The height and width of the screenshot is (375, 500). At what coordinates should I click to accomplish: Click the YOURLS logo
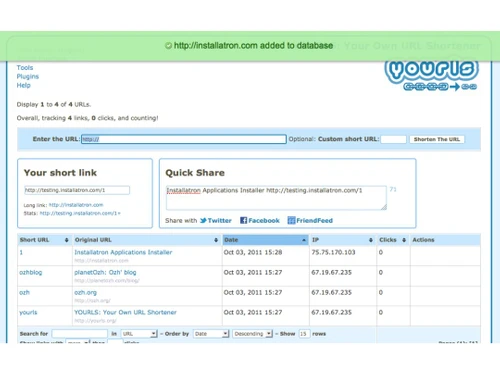point(432,76)
